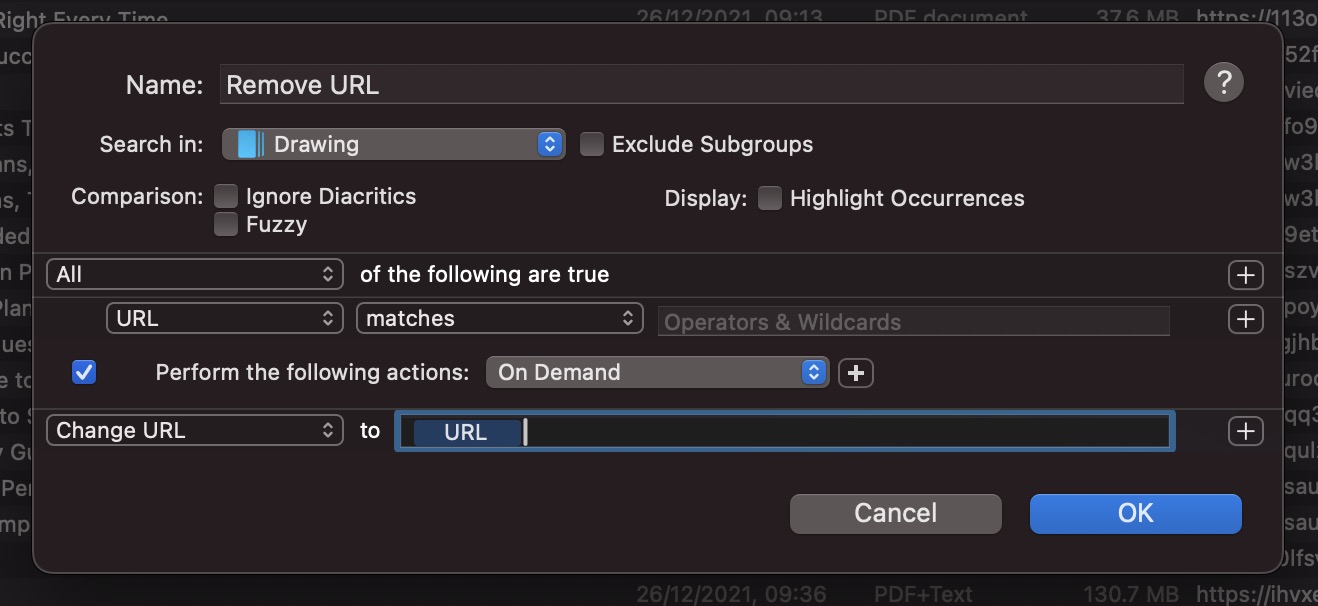Open the On Demand trigger dropdown
Screen dimensions: 1318x606
[657, 373]
